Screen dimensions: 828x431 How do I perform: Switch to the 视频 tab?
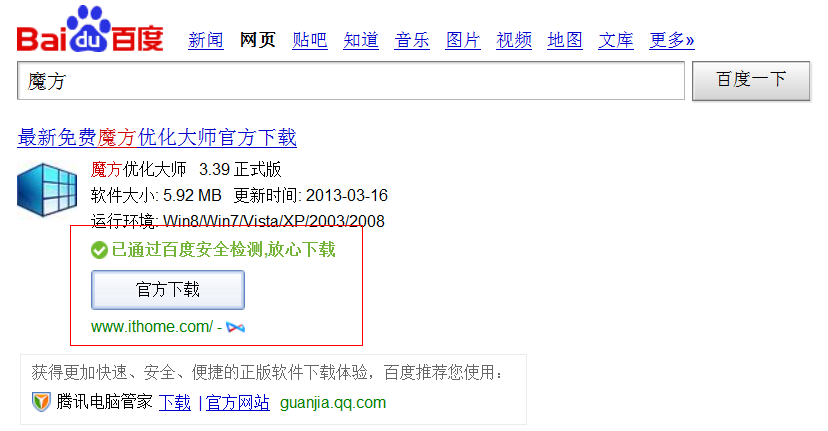click(514, 40)
